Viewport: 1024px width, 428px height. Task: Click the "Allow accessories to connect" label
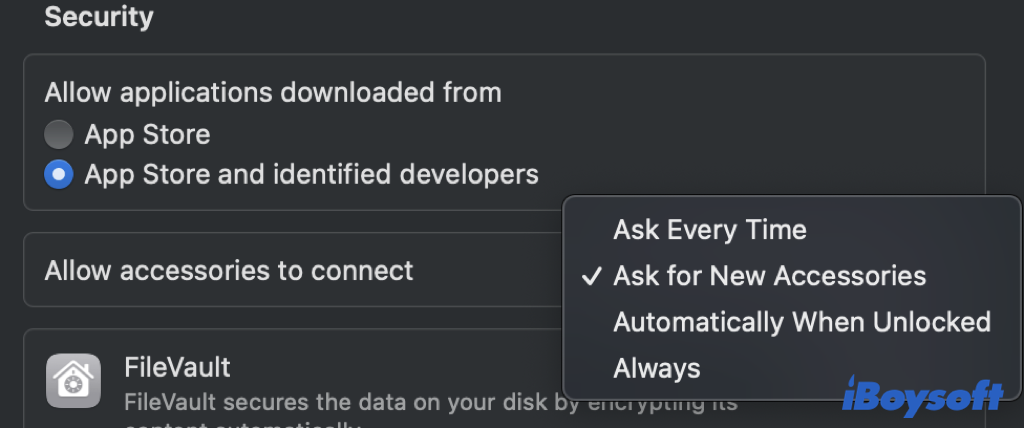click(229, 270)
